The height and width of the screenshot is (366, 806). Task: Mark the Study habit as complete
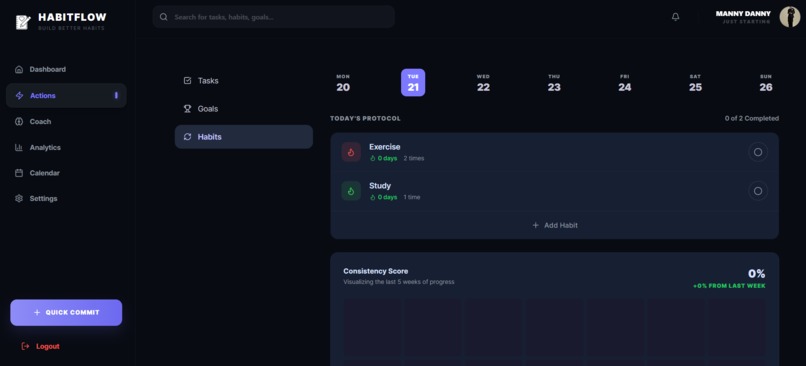[758, 191]
